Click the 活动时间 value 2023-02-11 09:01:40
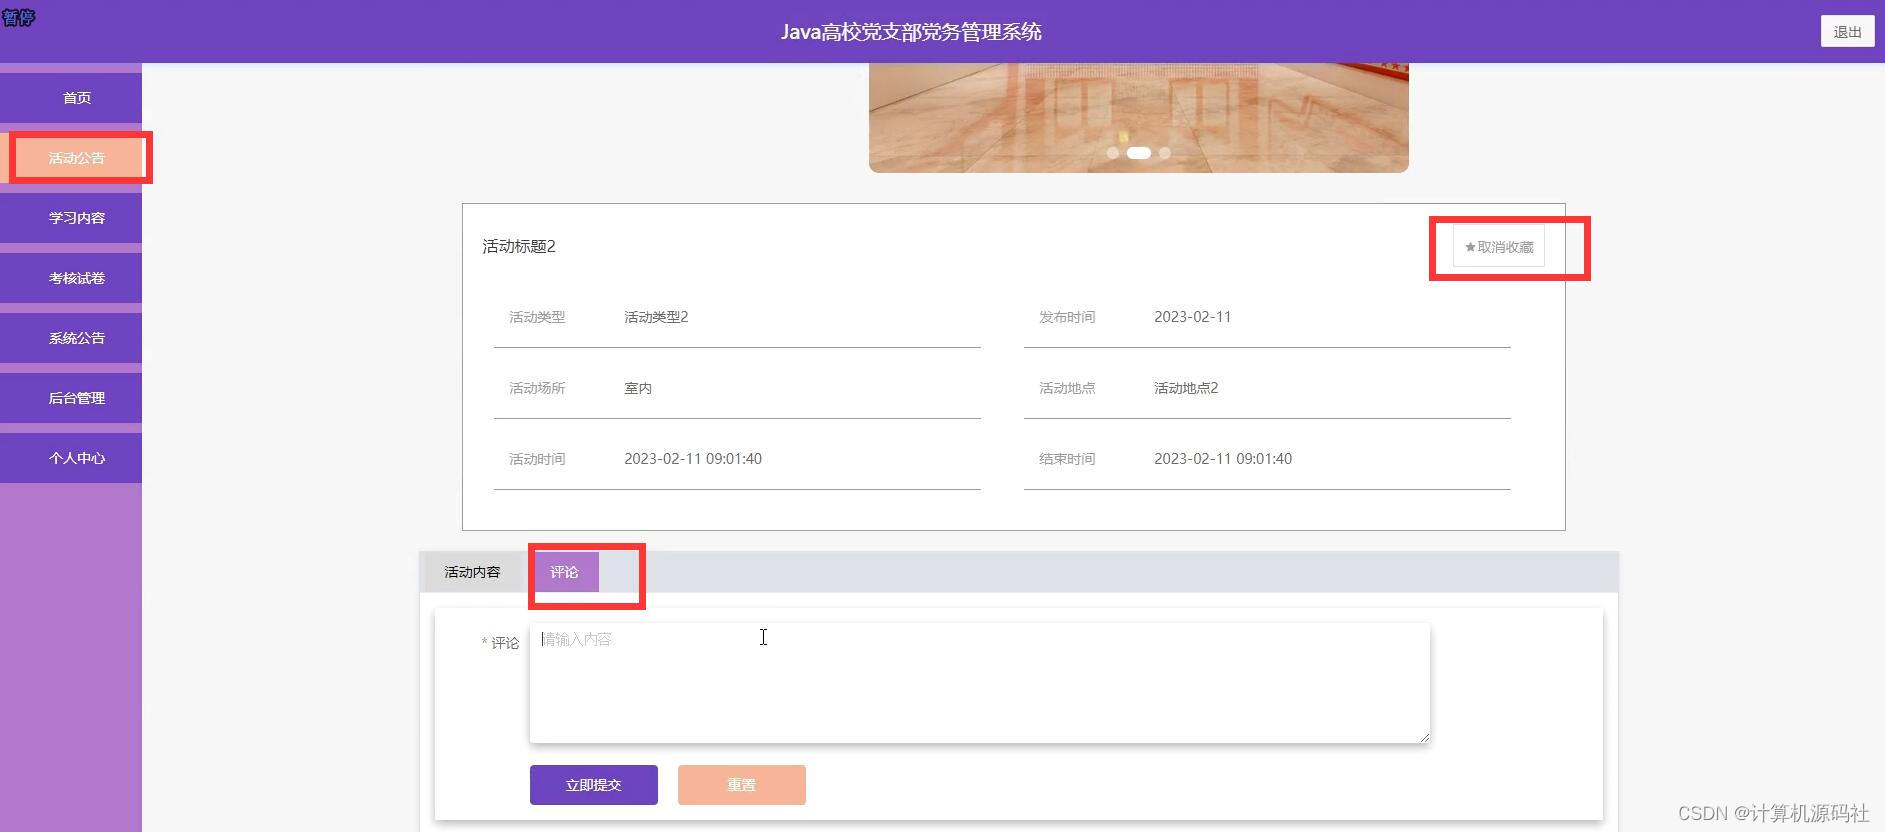Image resolution: width=1885 pixels, height=832 pixels. click(693, 459)
